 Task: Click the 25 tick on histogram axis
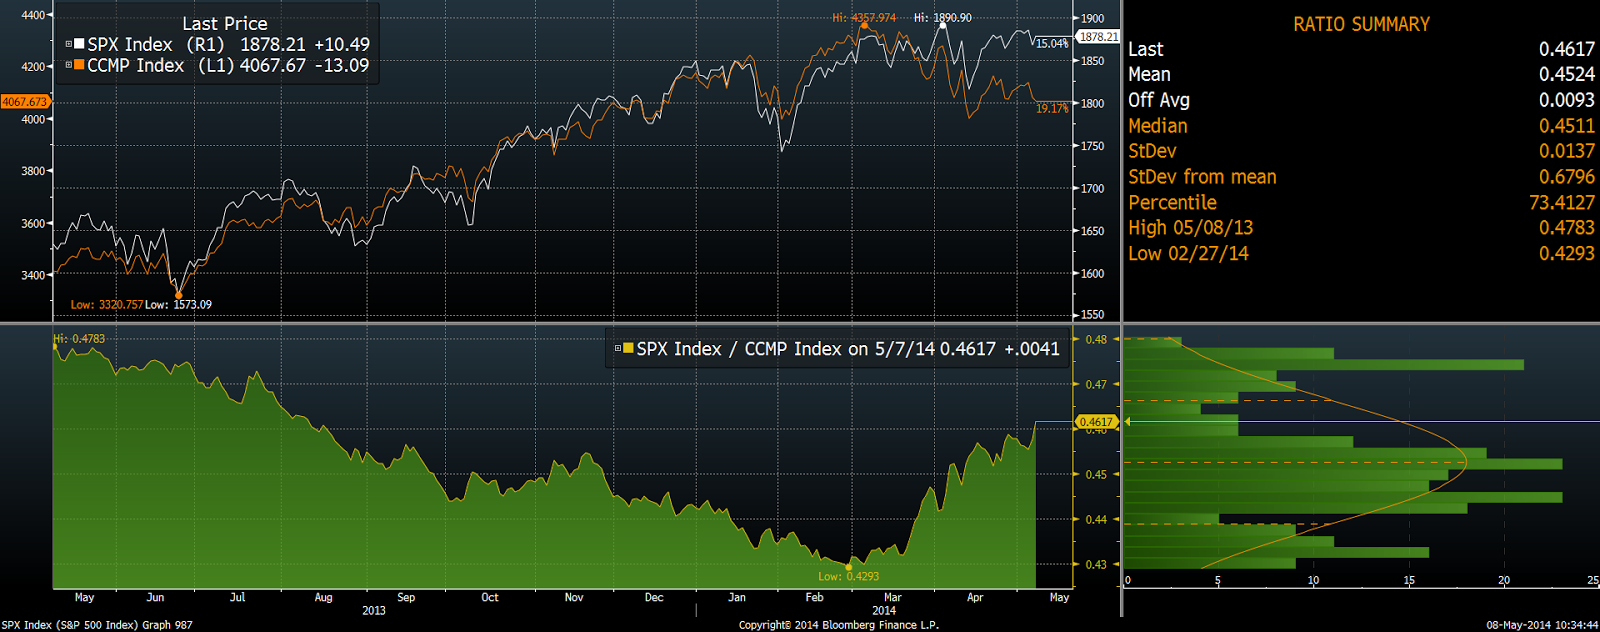click(1593, 580)
